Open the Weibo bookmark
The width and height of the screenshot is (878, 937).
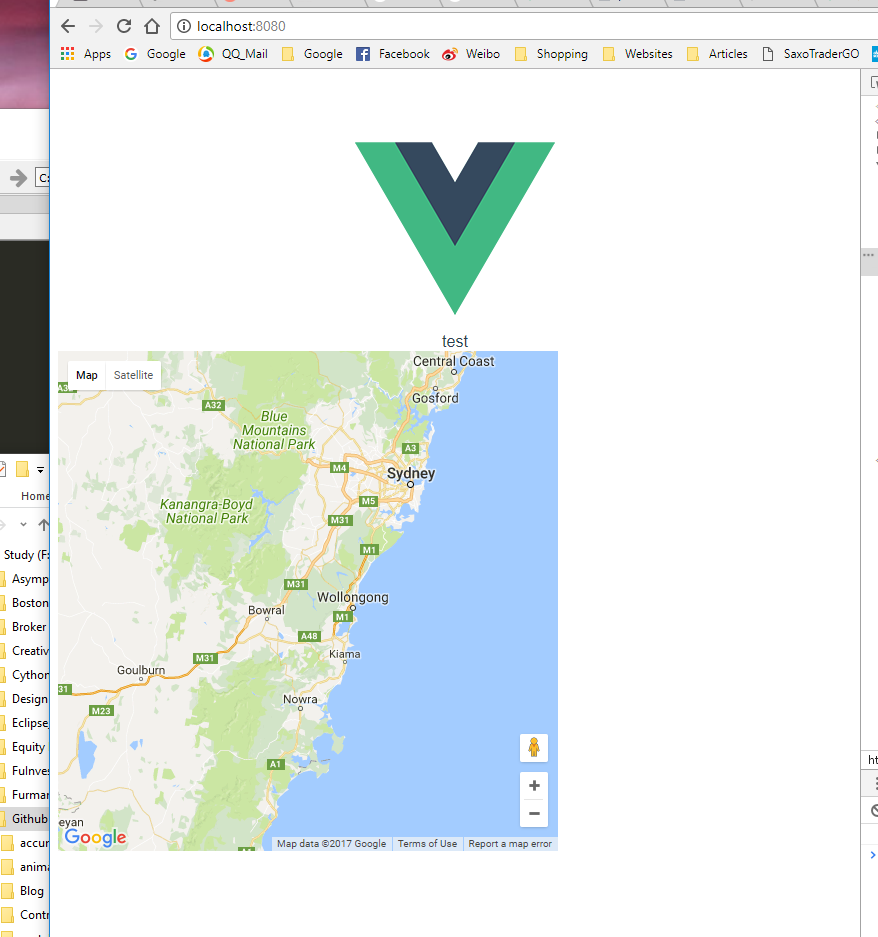tap(471, 54)
